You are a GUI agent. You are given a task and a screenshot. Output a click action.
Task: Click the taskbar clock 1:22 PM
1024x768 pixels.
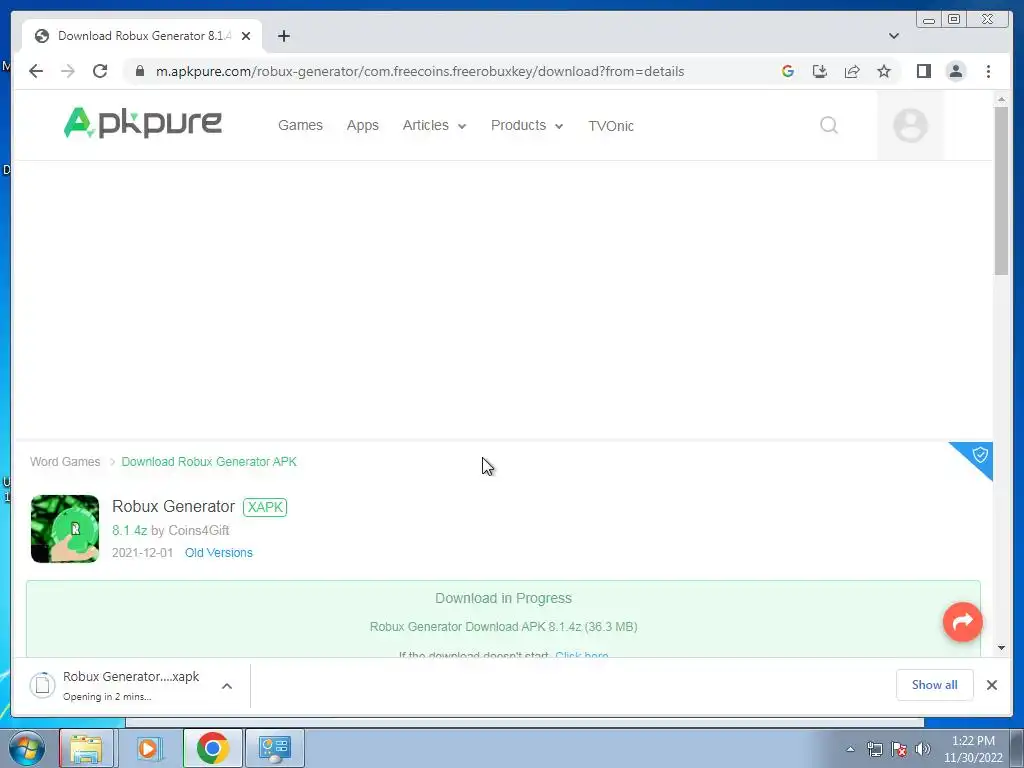pos(973,749)
